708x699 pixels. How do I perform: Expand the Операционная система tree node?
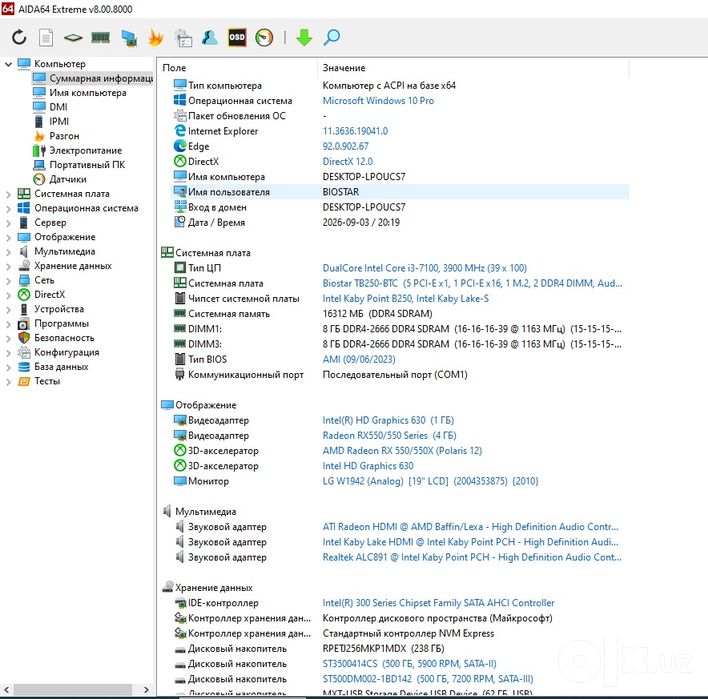pos(8,209)
